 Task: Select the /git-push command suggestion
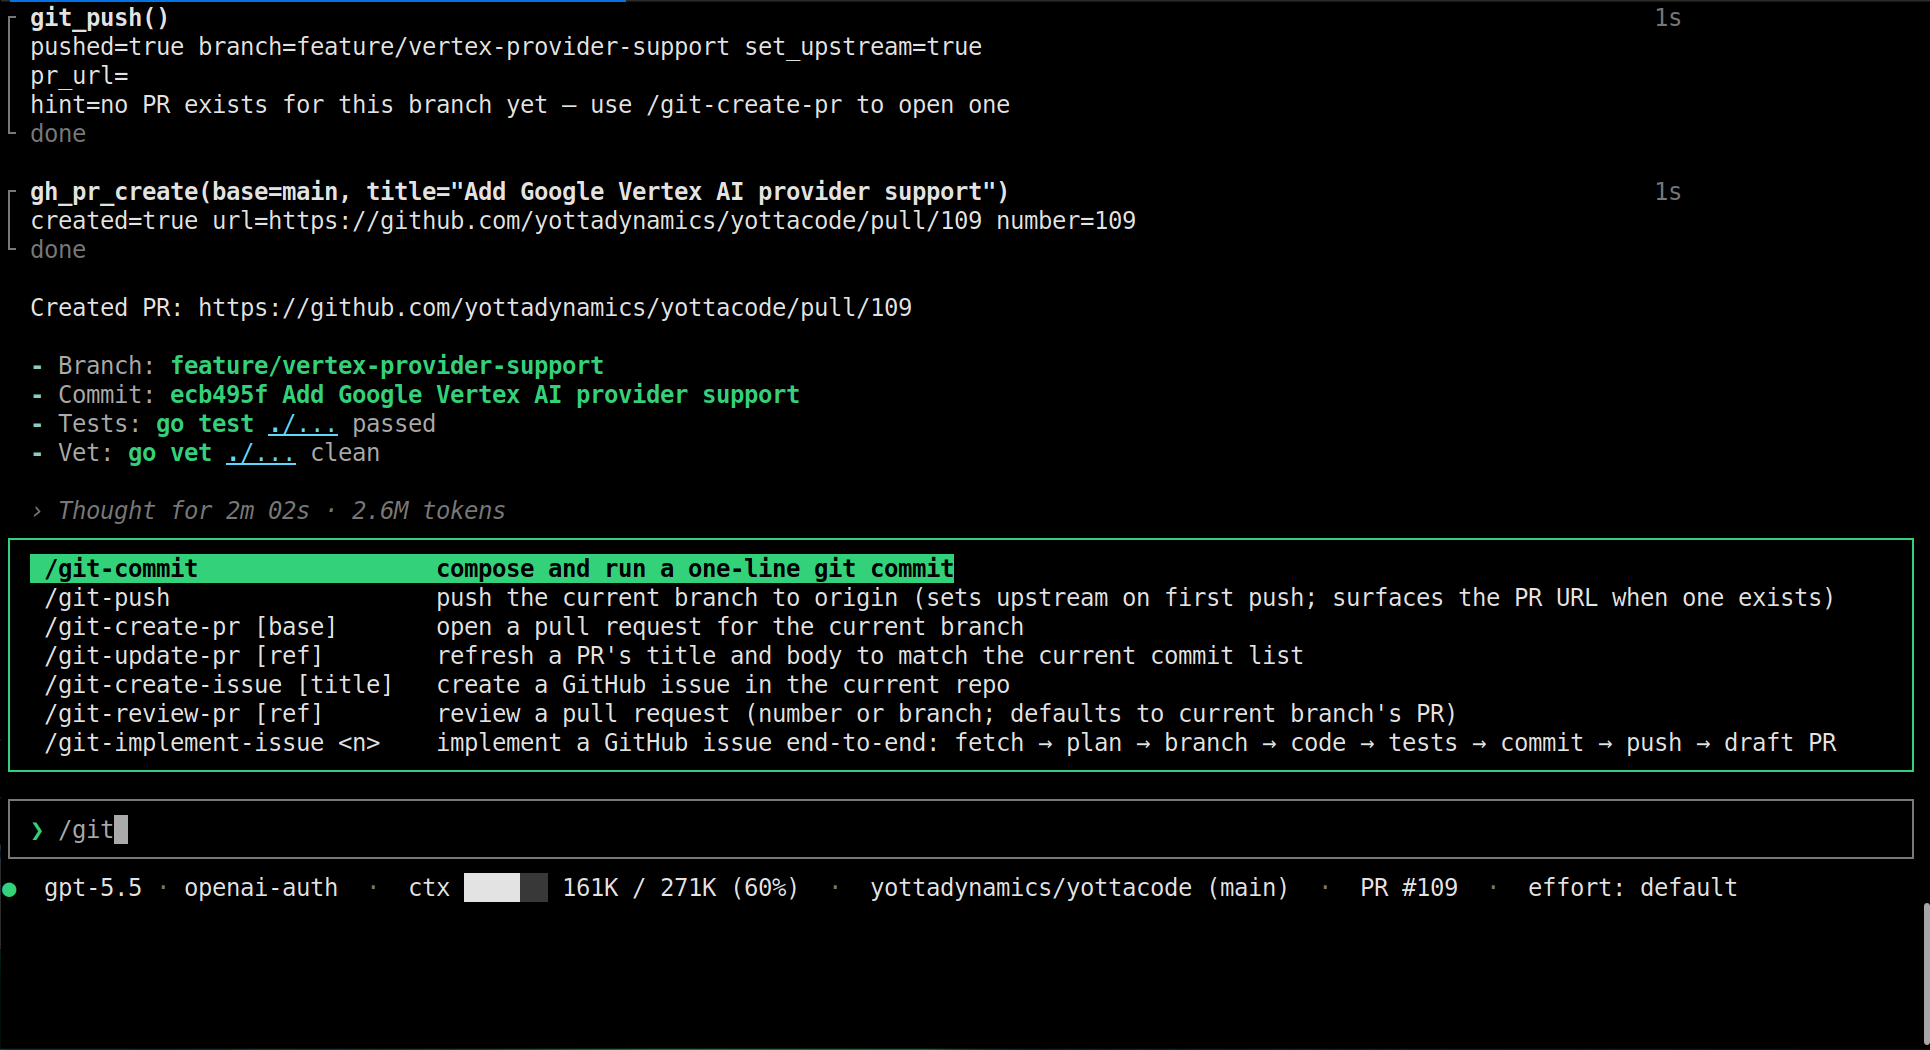(x=939, y=598)
